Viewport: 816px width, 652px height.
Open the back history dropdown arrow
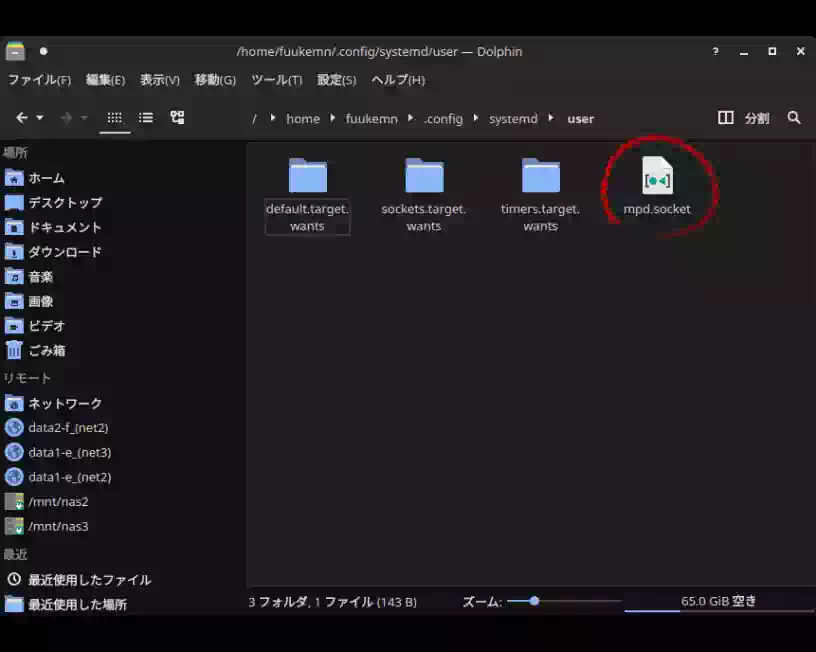click(40, 118)
